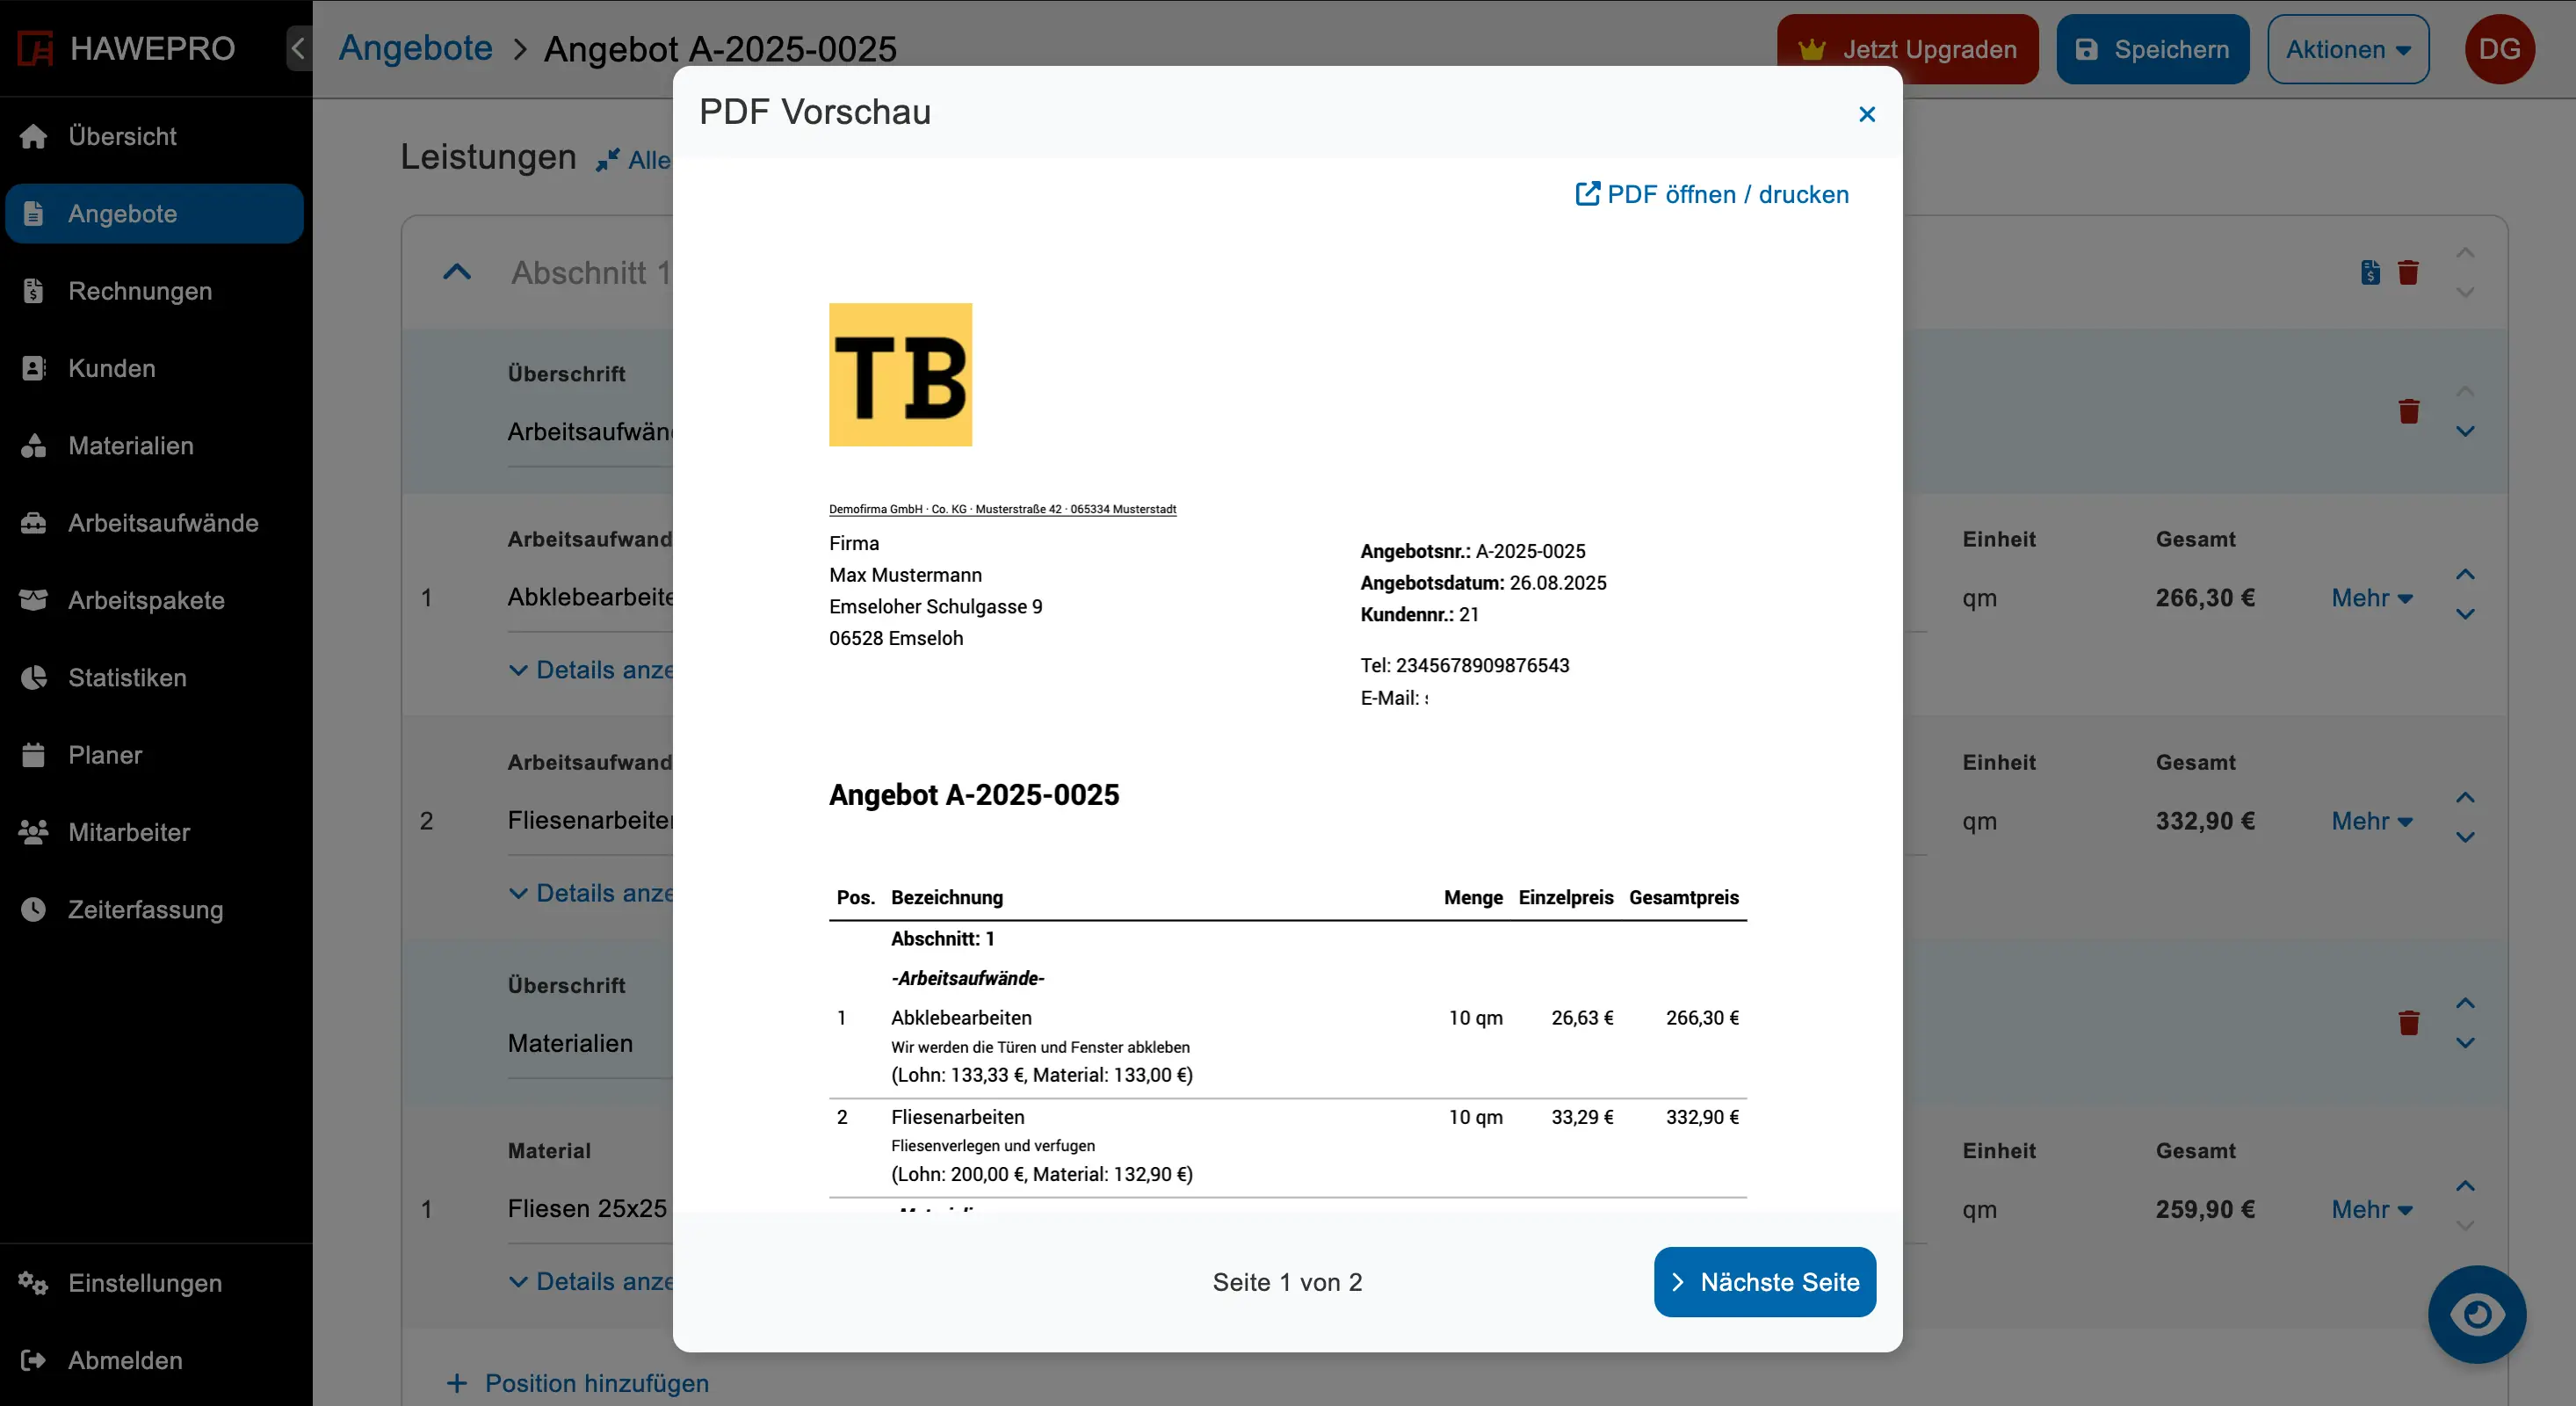The width and height of the screenshot is (2576, 1406).
Task: Click the toolbox icon beside Arbeitsaufwände
Action: 33,523
